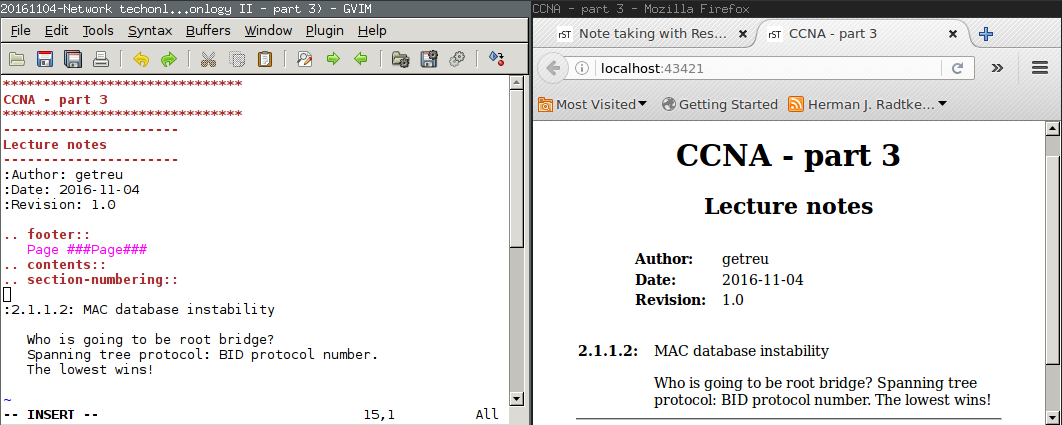Open a new Firefox tab with plus
This screenshot has width=1062, height=425.
(985, 34)
